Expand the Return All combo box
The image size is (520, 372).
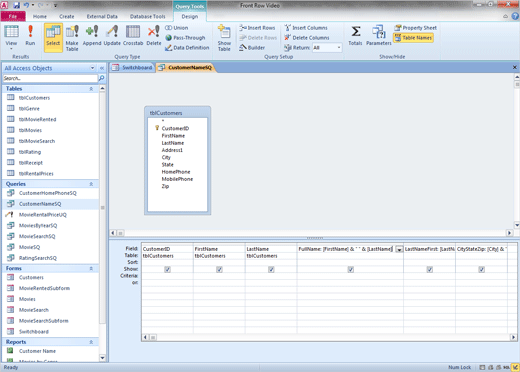coord(339,48)
